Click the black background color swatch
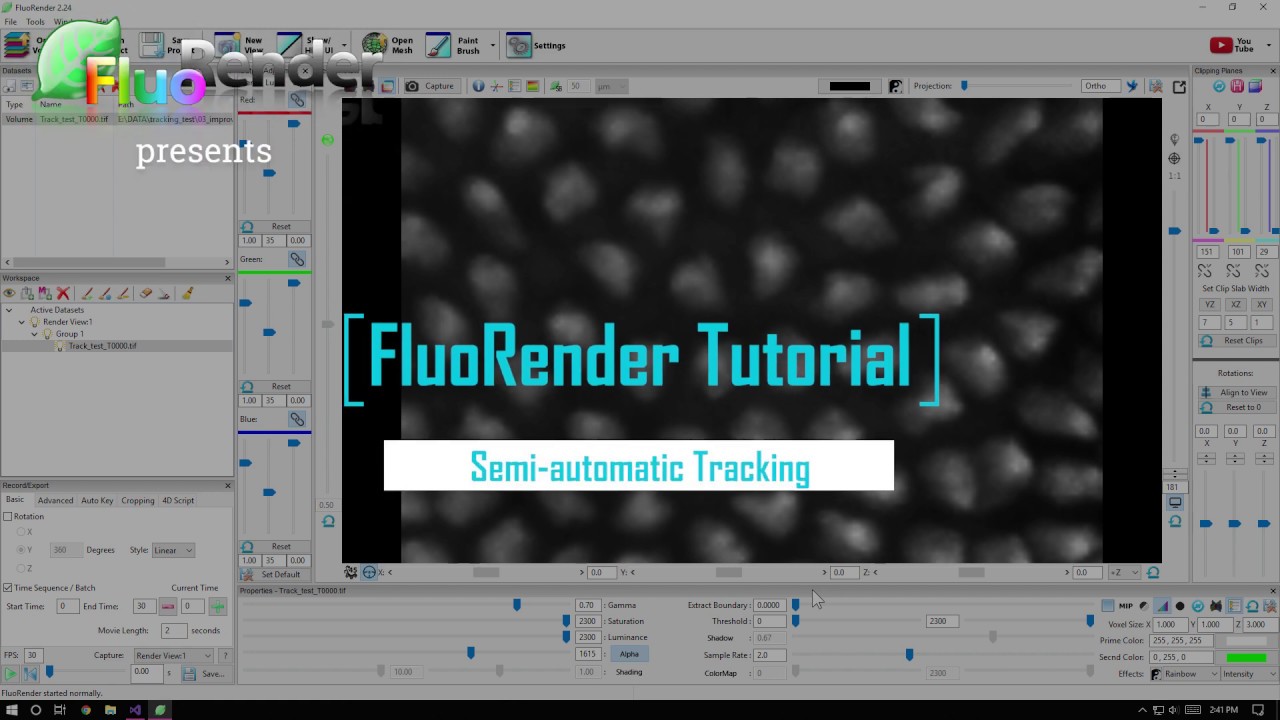 [x=850, y=86]
